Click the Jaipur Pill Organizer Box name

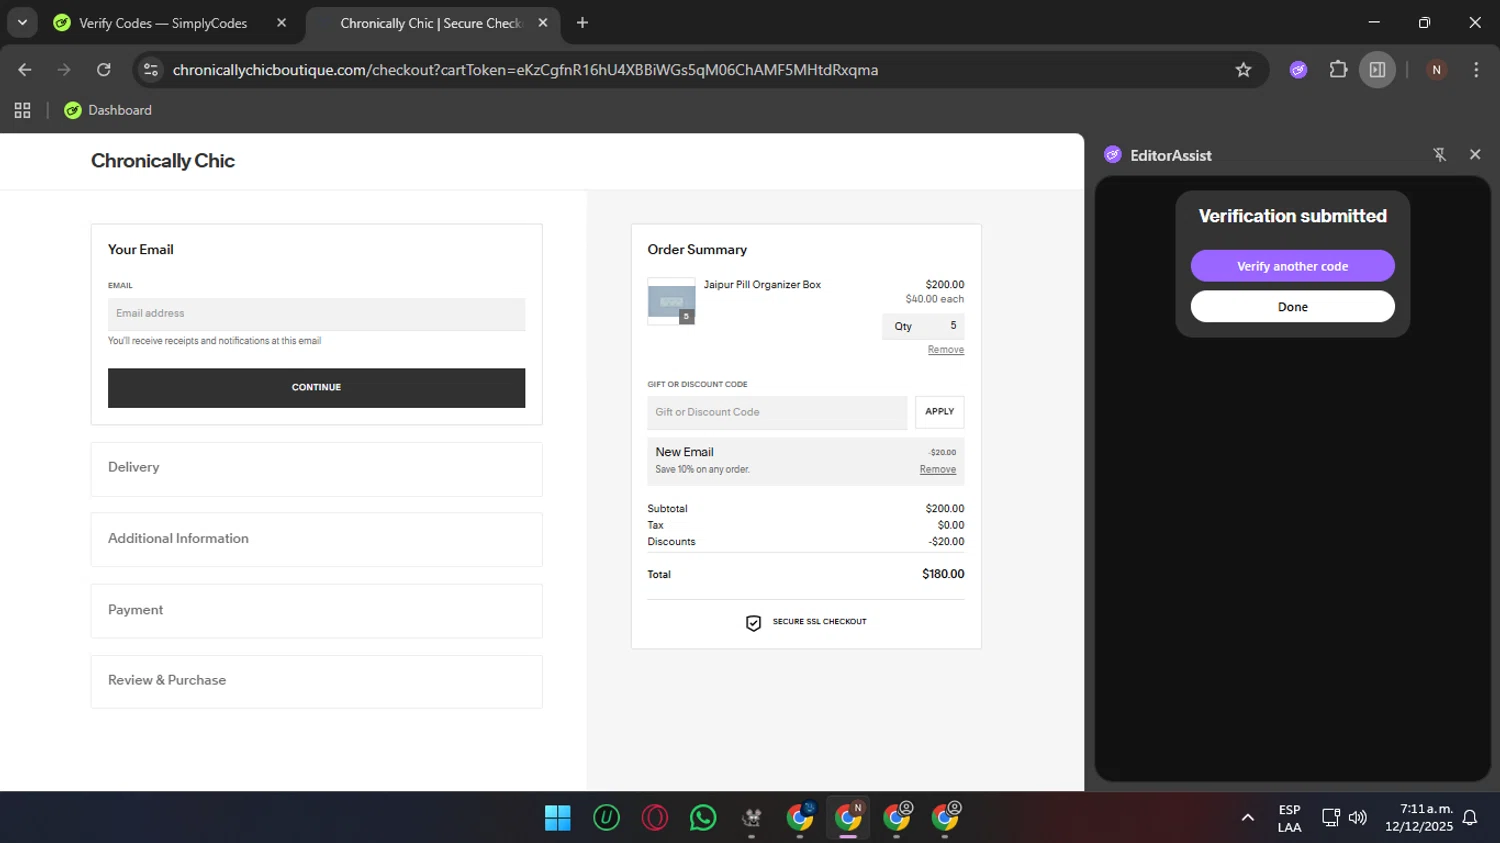[x=762, y=285]
